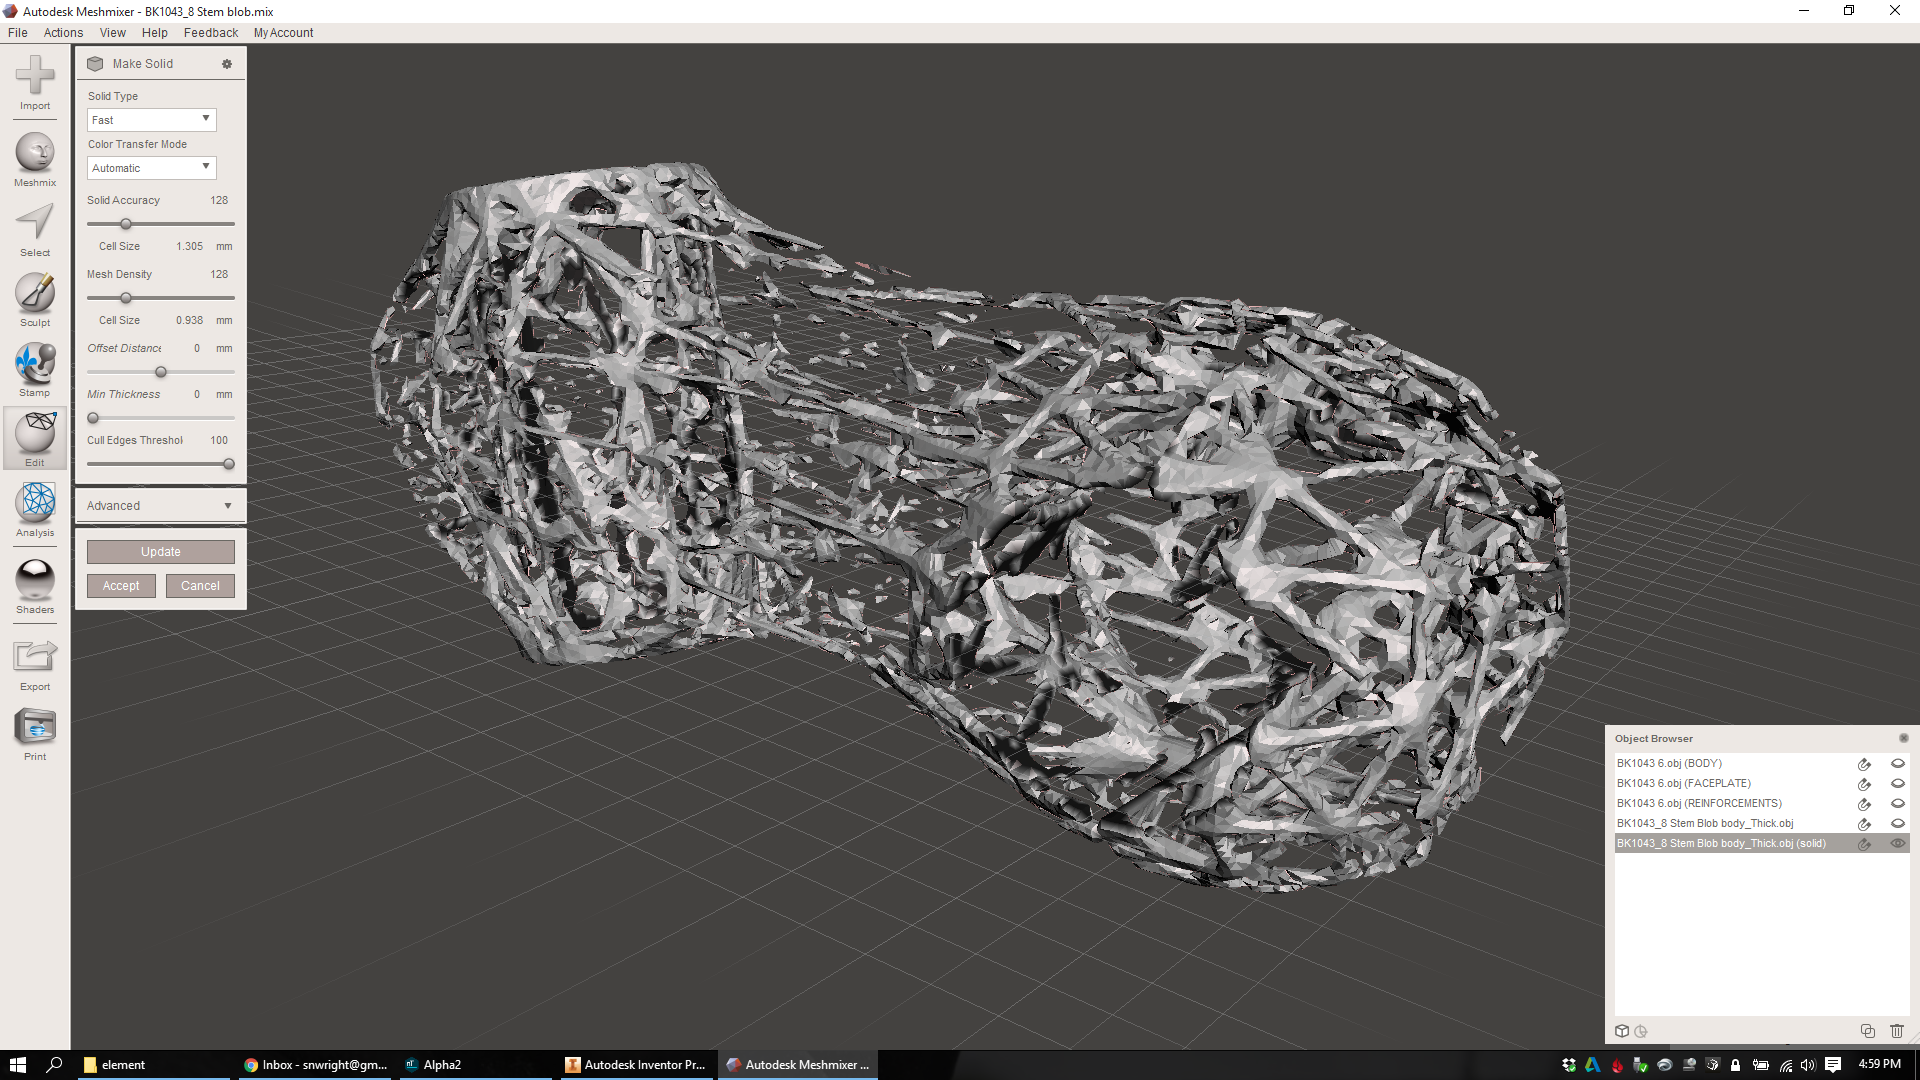This screenshot has height=1080, width=1920.
Task: Click the Offset Distance slider handle
Action: coord(161,372)
